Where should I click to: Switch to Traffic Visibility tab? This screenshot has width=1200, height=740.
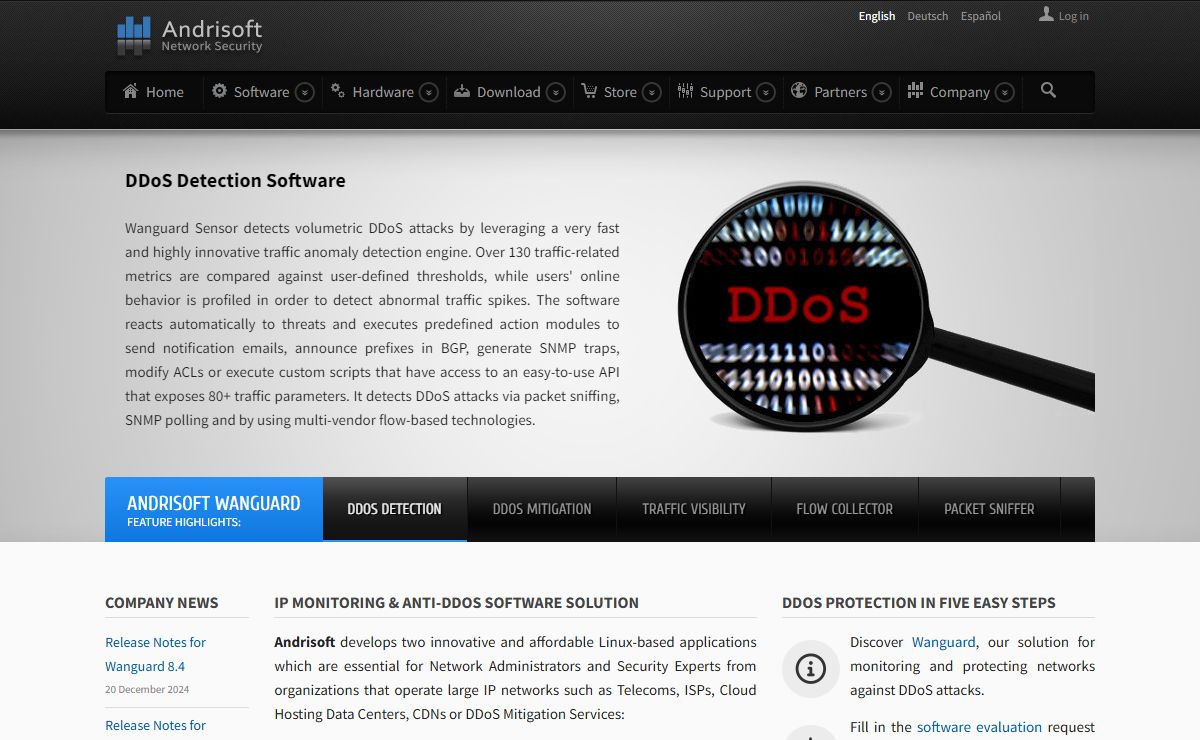coord(694,509)
